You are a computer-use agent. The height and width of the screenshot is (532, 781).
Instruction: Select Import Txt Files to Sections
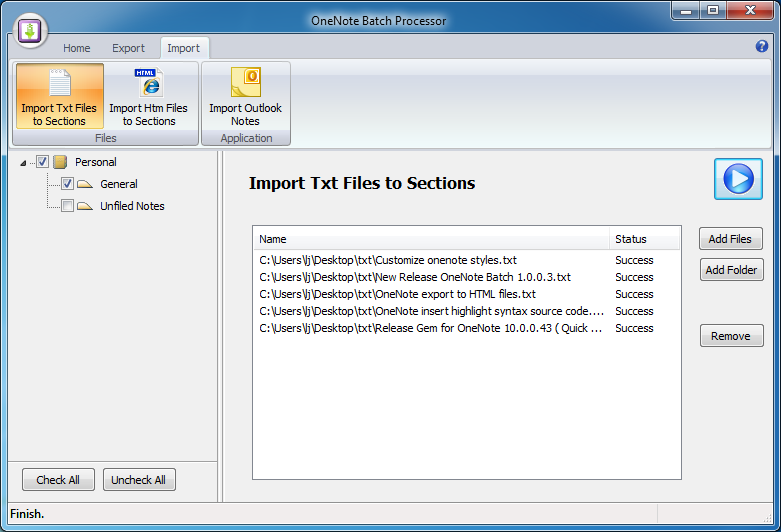click(x=59, y=96)
